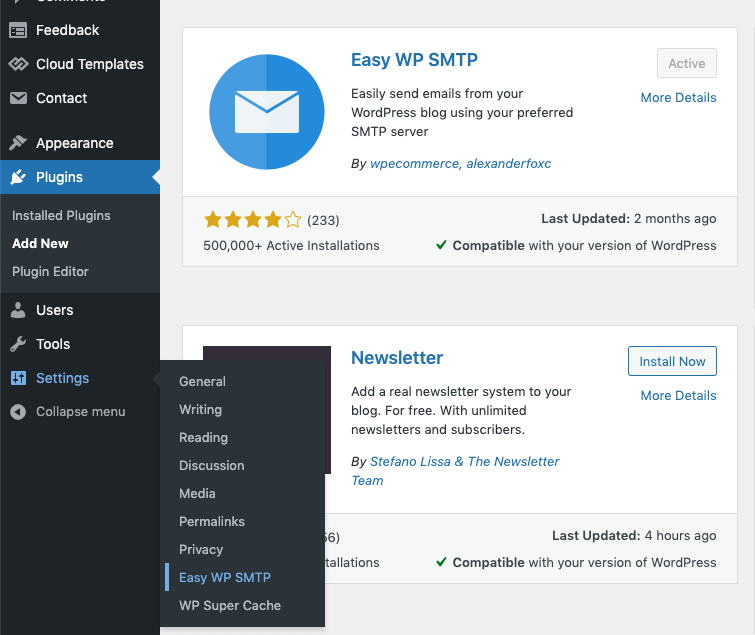
Task: Click Easy WP SMTP compatibility checkmark
Action: 441,245
